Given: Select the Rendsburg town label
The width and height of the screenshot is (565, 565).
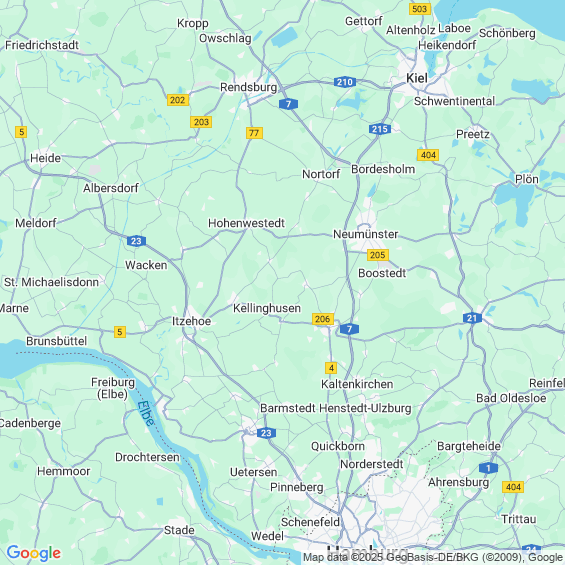Looking at the screenshot, I should [249, 87].
